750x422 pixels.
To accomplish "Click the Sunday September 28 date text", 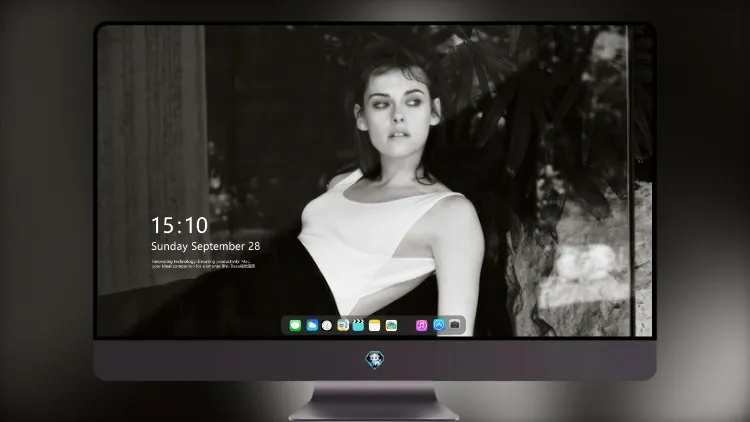I will click(206, 246).
